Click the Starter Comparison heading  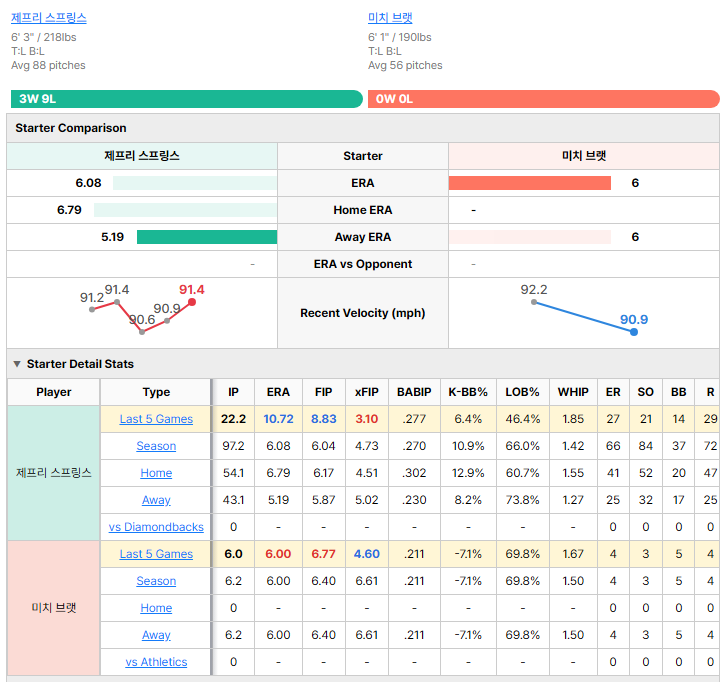pos(71,128)
